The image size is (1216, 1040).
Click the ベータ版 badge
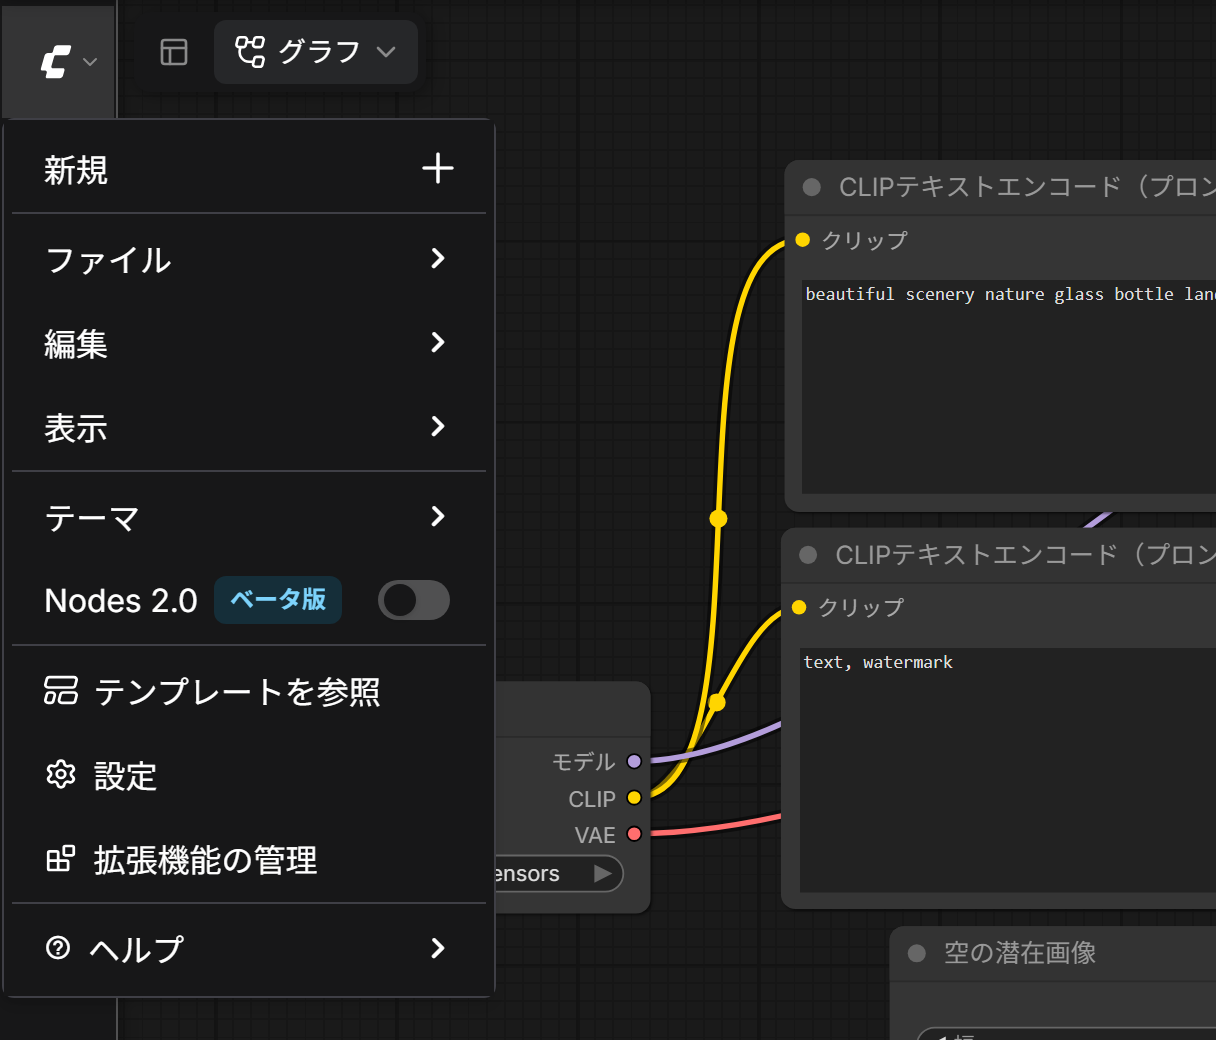click(278, 600)
